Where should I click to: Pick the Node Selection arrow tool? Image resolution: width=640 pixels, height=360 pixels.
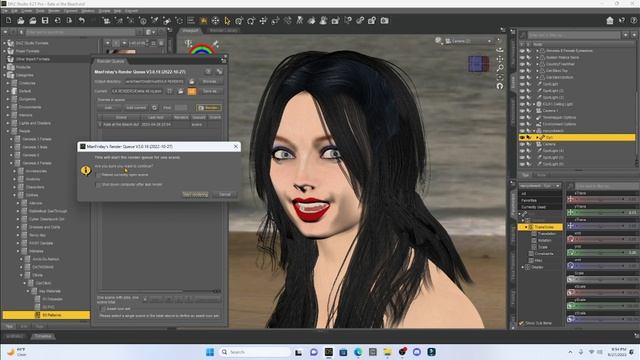click(x=227, y=20)
